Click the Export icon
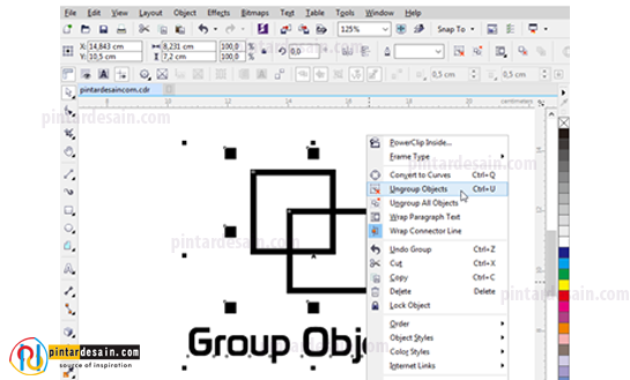 click(303, 29)
